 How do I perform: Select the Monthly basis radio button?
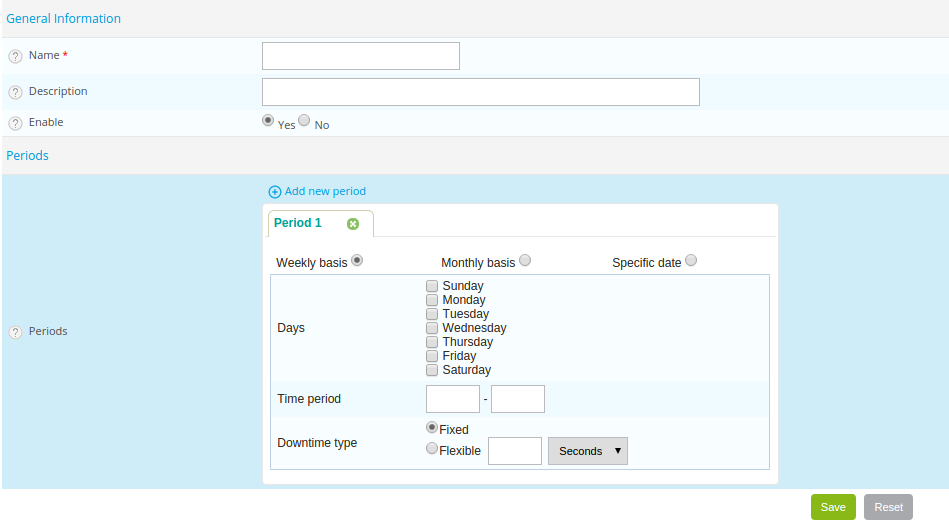(x=525, y=261)
